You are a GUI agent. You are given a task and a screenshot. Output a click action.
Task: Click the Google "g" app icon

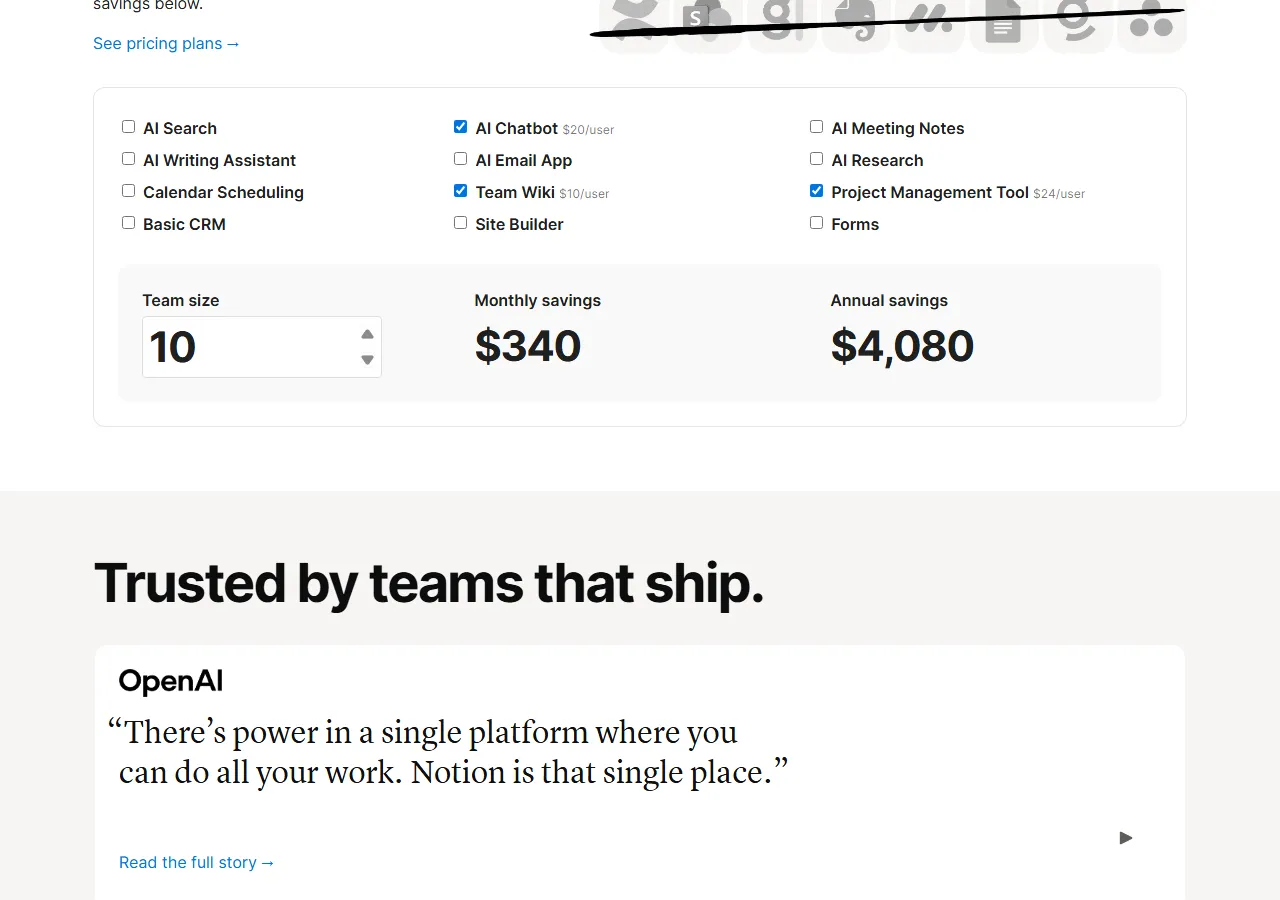click(782, 20)
